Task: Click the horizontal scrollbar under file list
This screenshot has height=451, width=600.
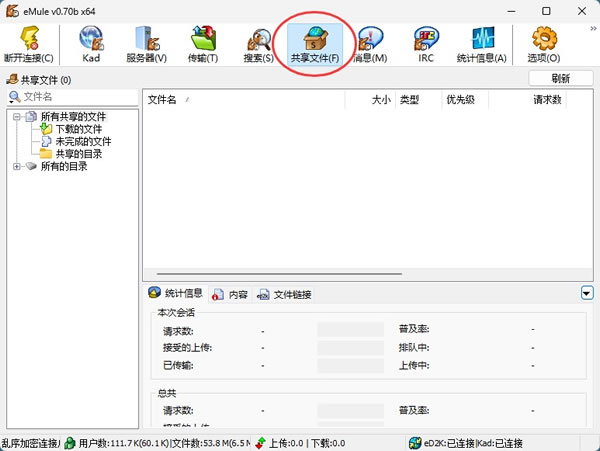Action: coord(279,274)
